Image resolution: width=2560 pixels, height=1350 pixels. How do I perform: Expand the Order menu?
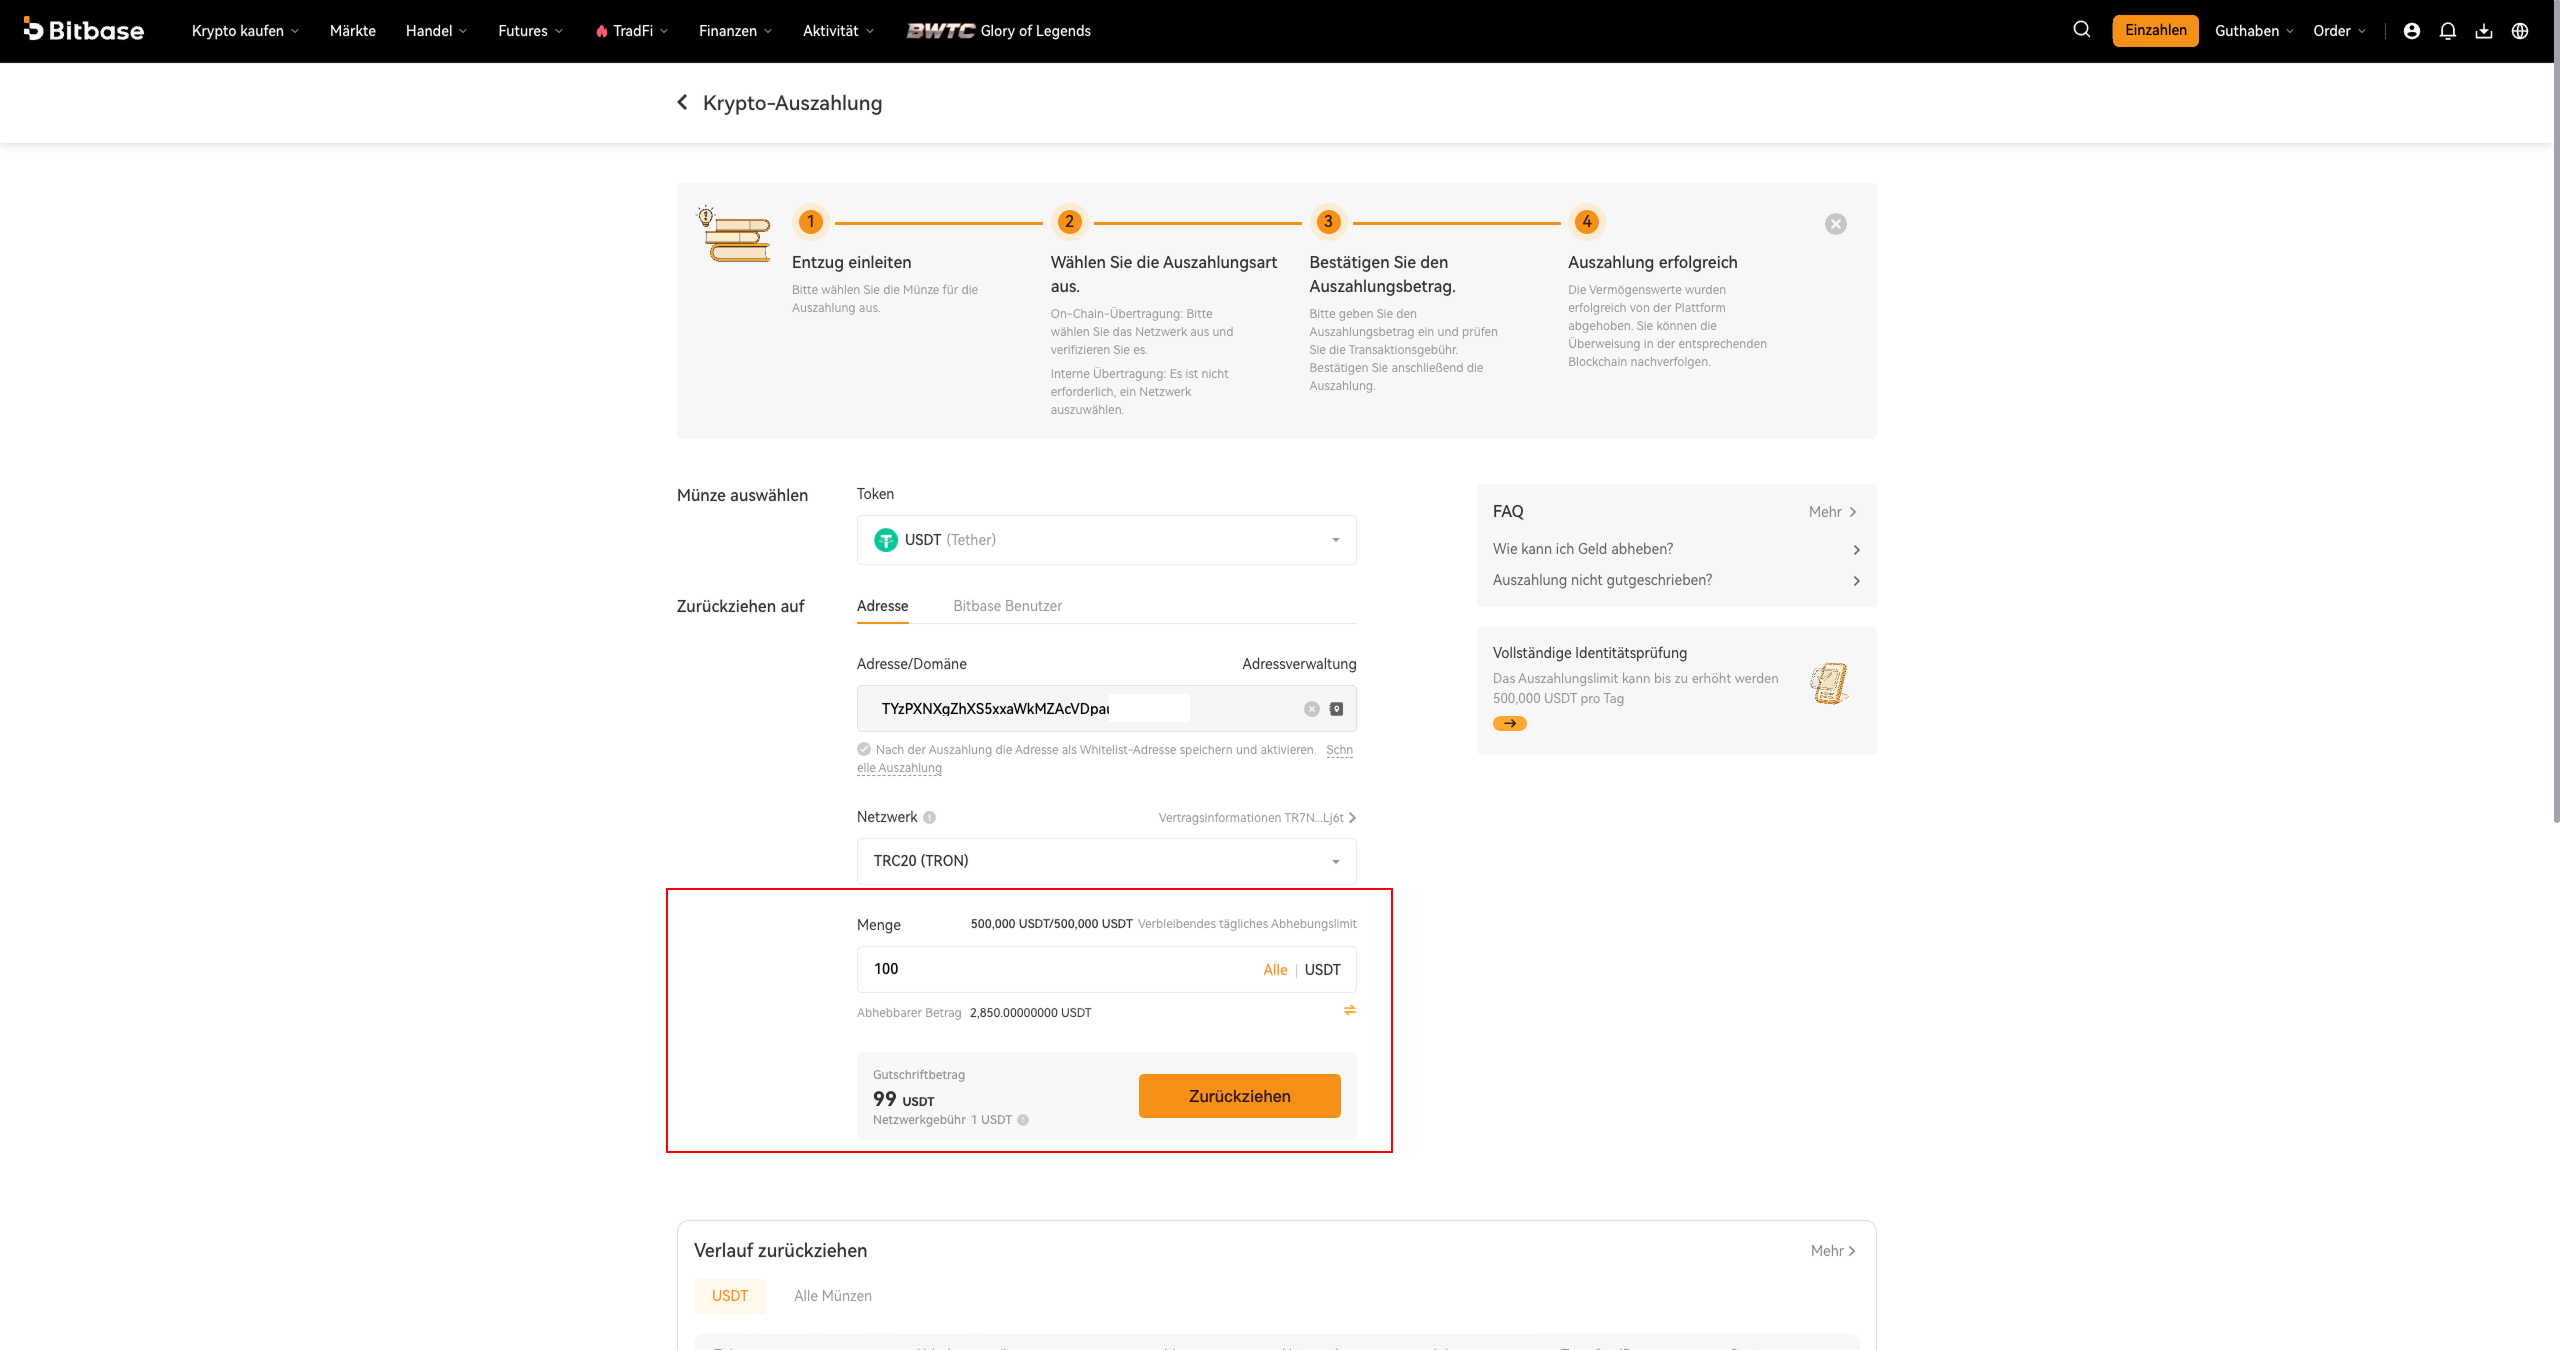point(2339,31)
